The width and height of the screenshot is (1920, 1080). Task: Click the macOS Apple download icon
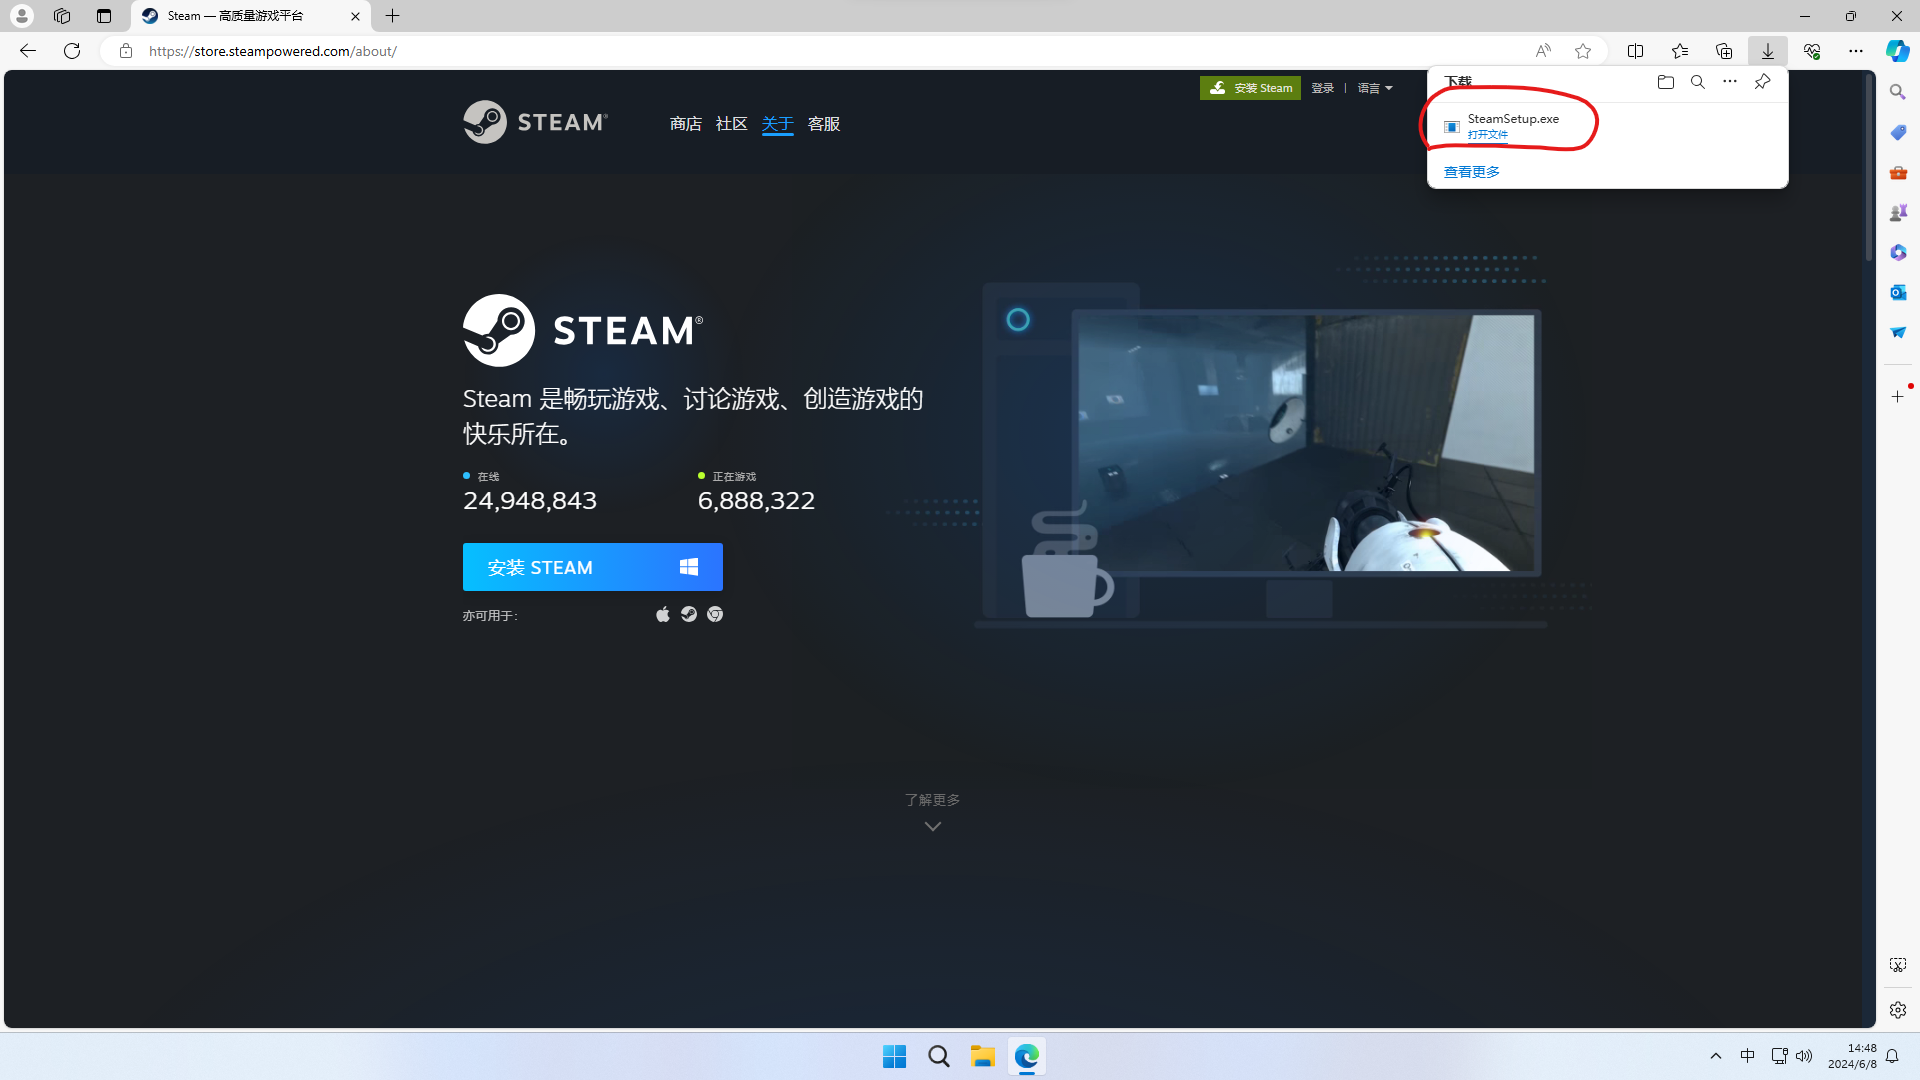[x=662, y=614]
